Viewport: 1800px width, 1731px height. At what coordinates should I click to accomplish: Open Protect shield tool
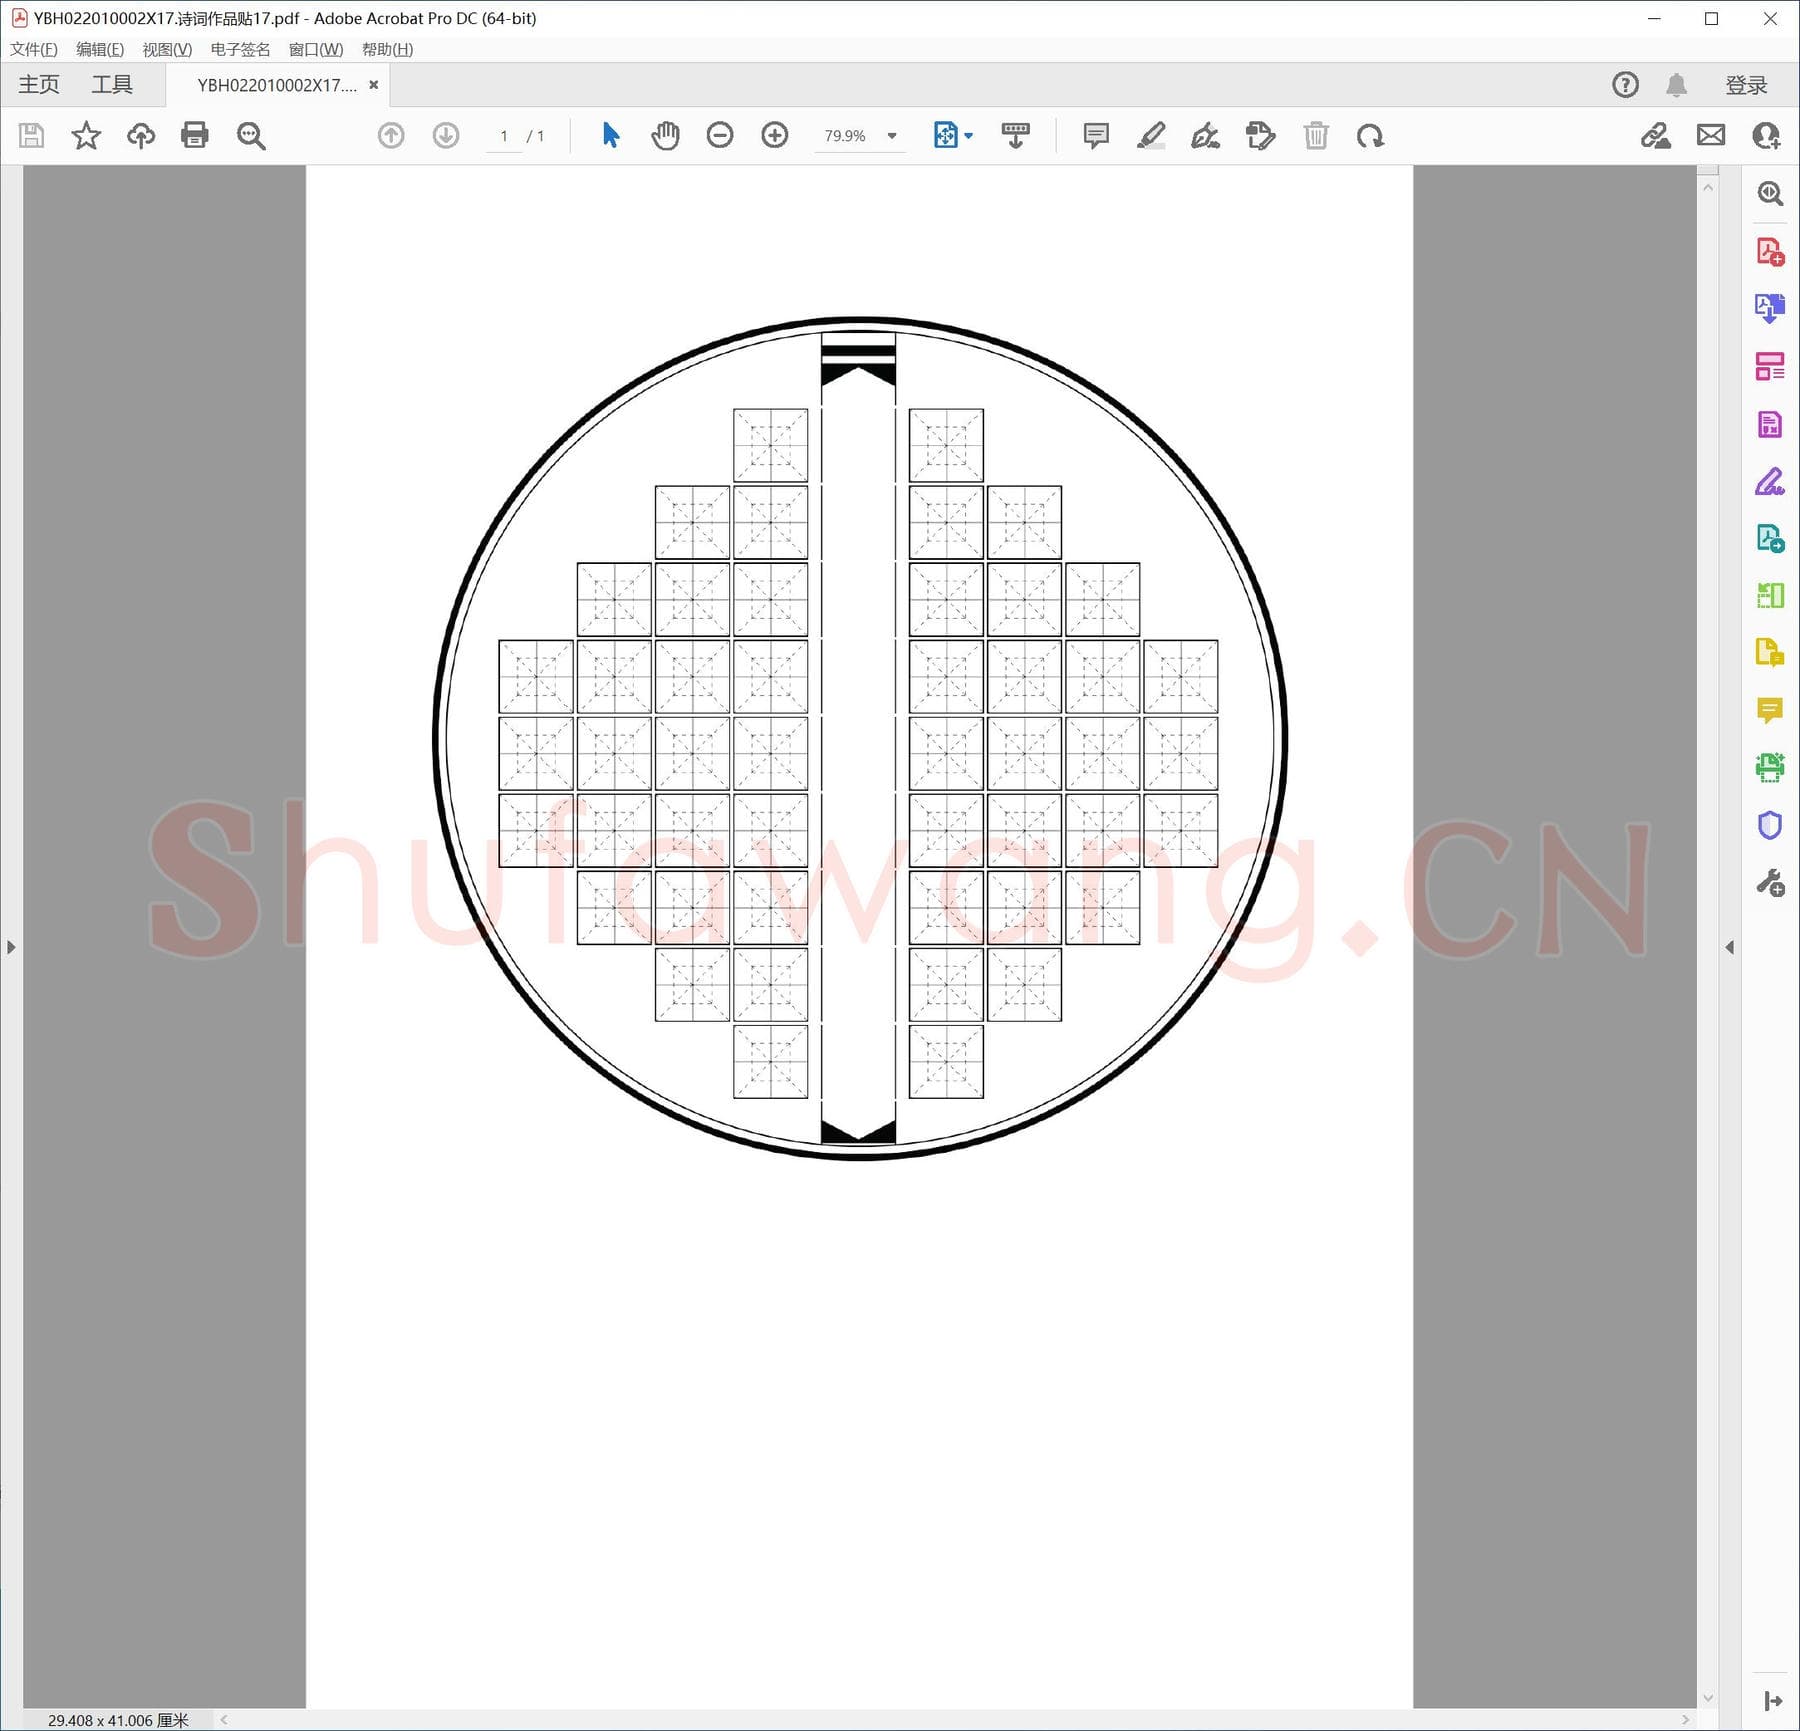coord(1770,825)
